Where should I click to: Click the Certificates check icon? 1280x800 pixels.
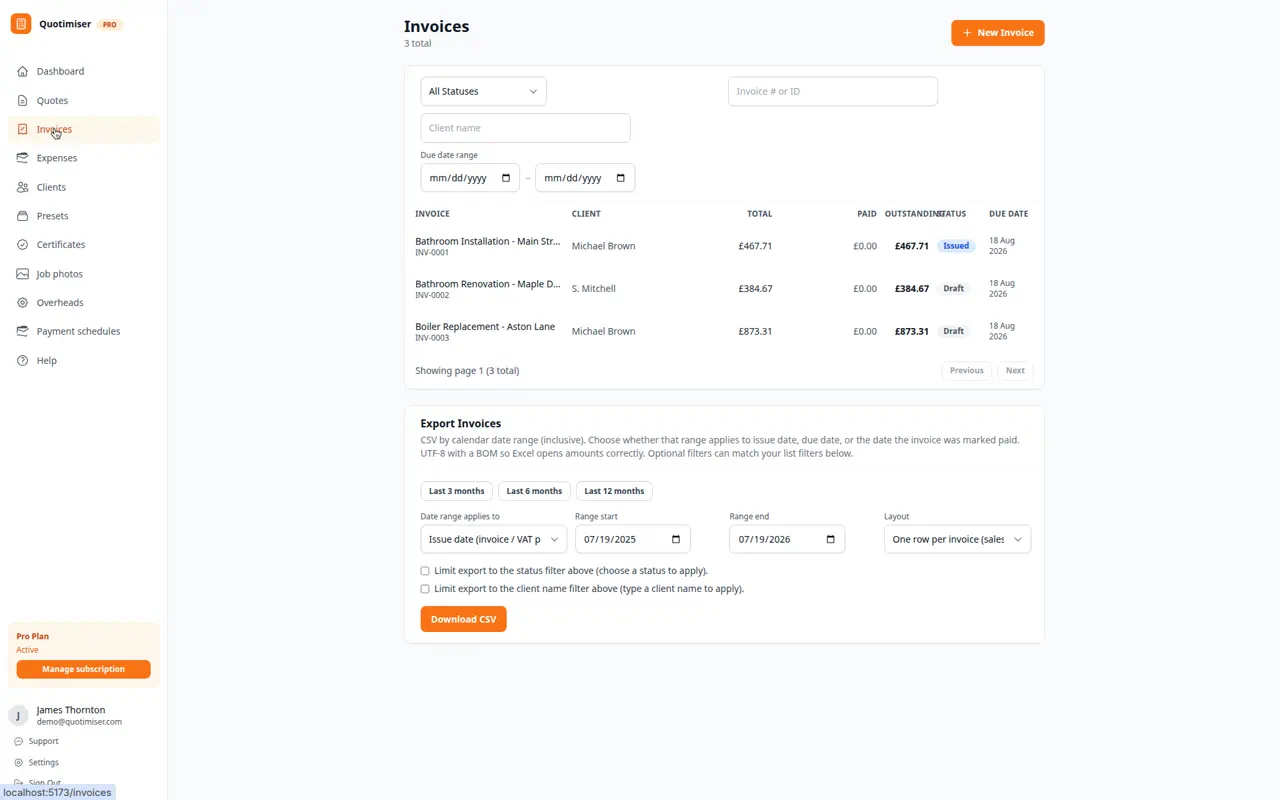[23, 244]
